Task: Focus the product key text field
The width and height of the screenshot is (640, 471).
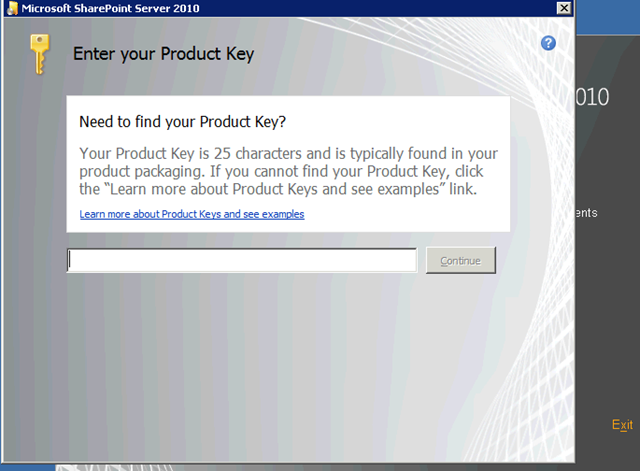Action: click(x=242, y=260)
